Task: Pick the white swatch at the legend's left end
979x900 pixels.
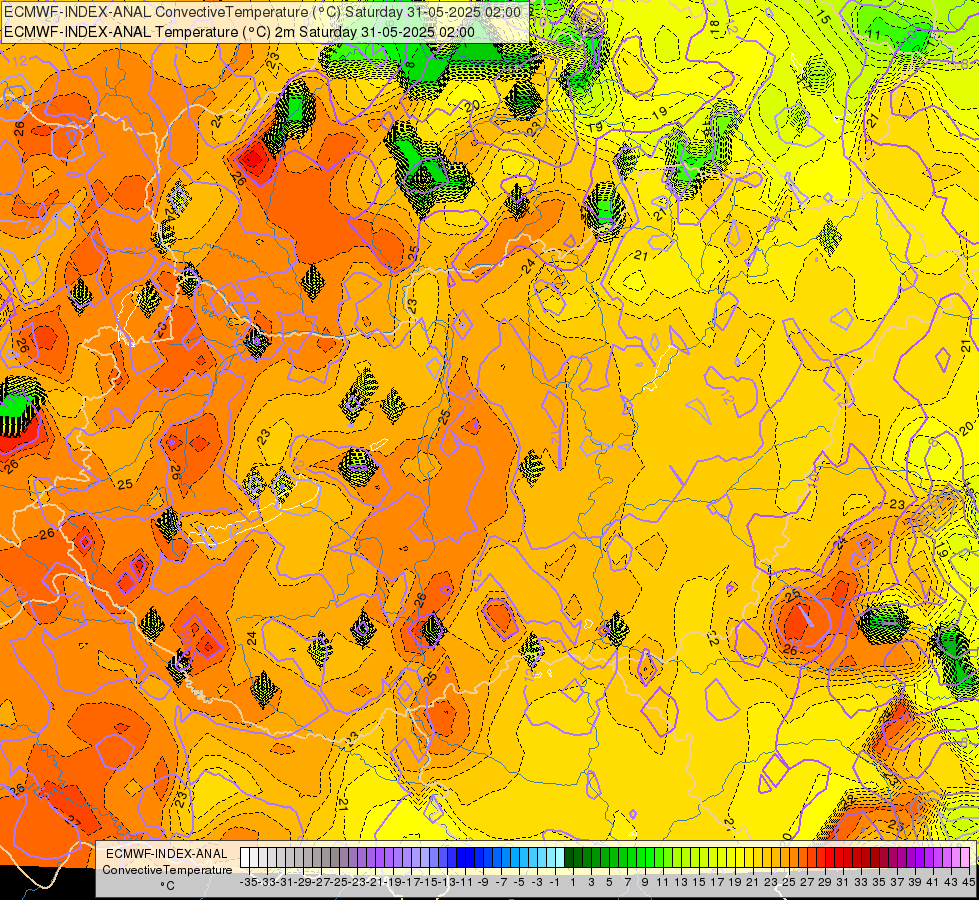Action: tap(245, 857)
